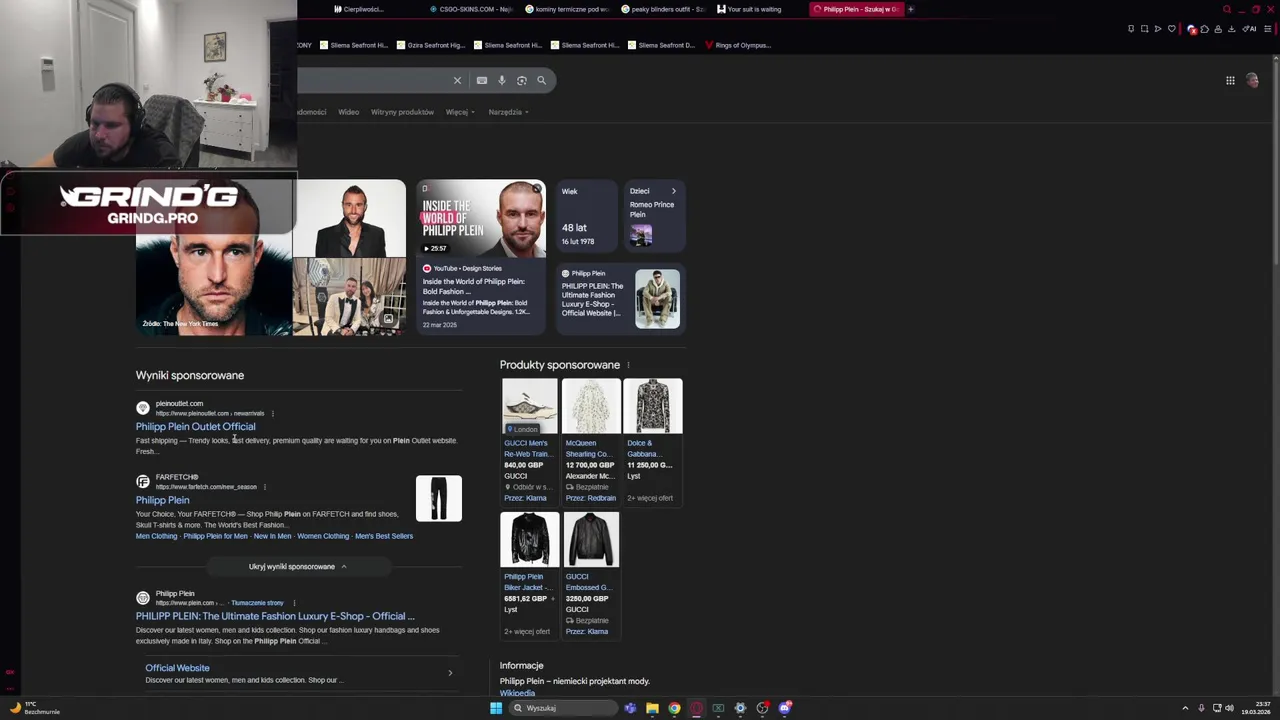Open Microsoft Teams from the taskbar

point(630,708)
